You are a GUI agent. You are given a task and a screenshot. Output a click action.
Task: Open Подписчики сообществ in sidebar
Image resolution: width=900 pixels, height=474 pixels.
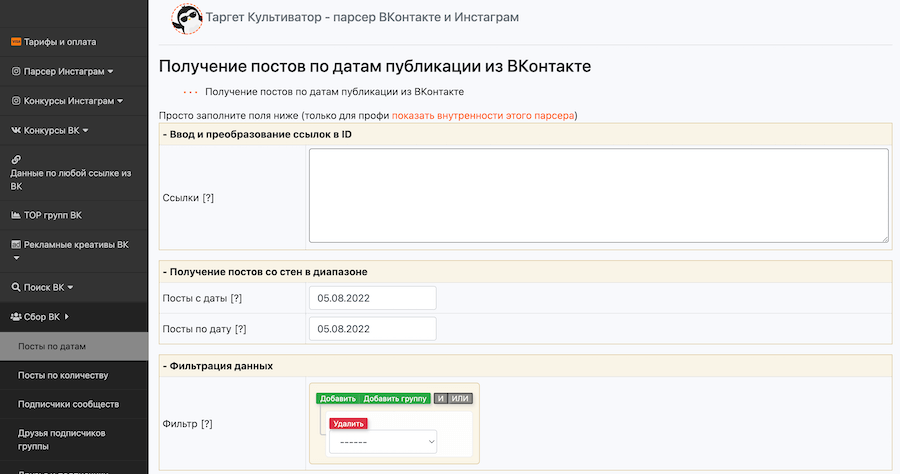[68, 404]
